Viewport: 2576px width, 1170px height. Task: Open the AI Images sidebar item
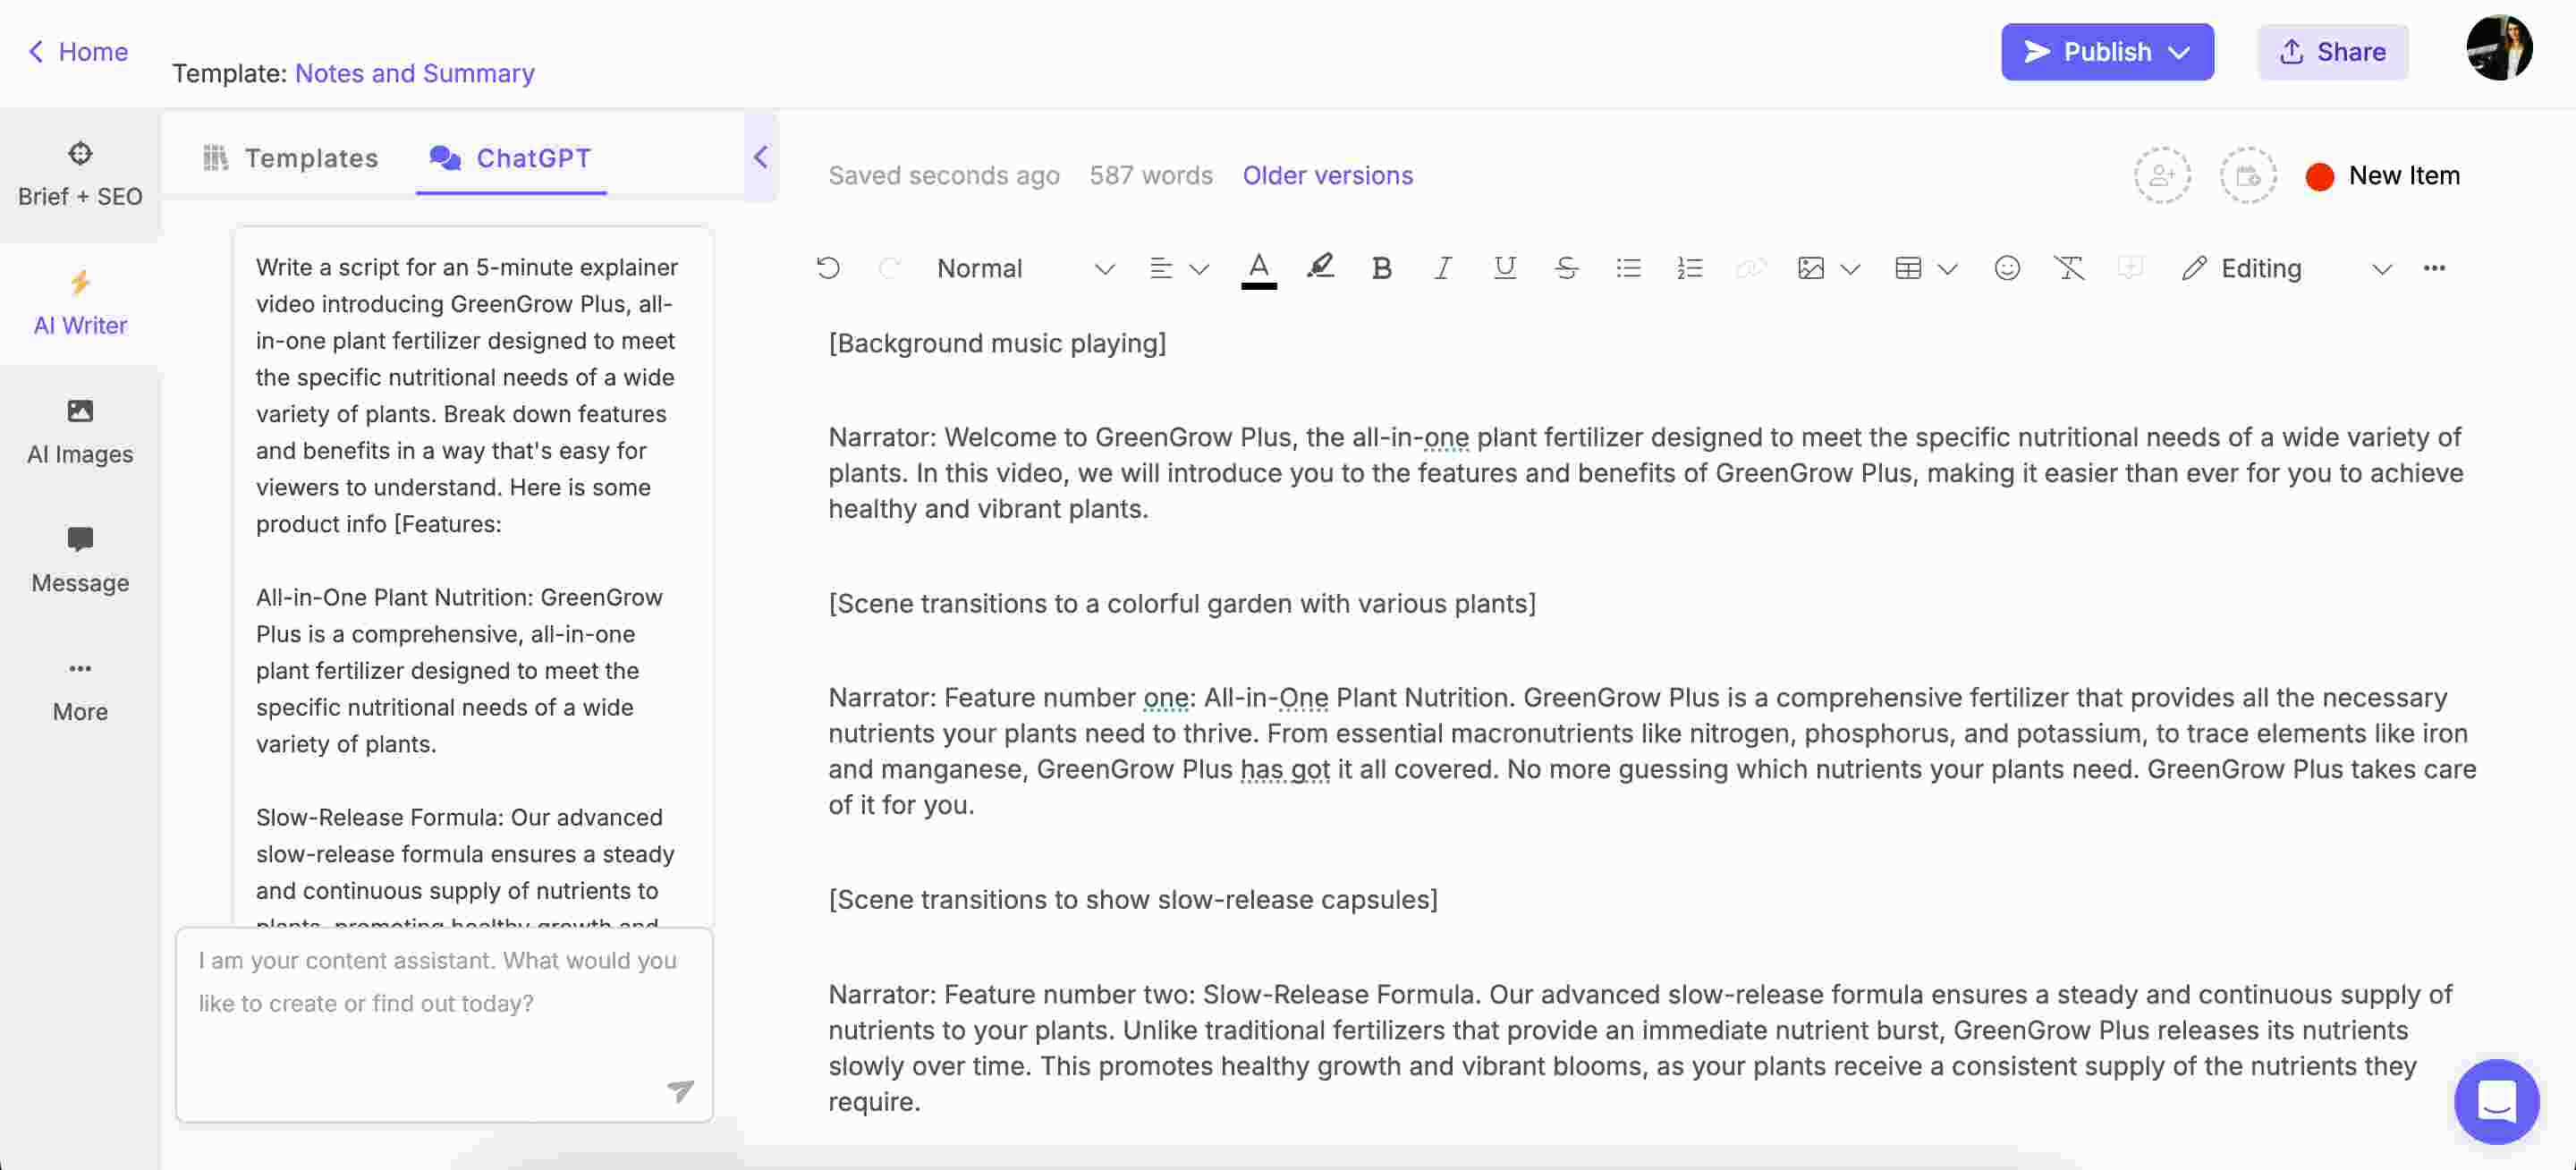tap(80, 433)
